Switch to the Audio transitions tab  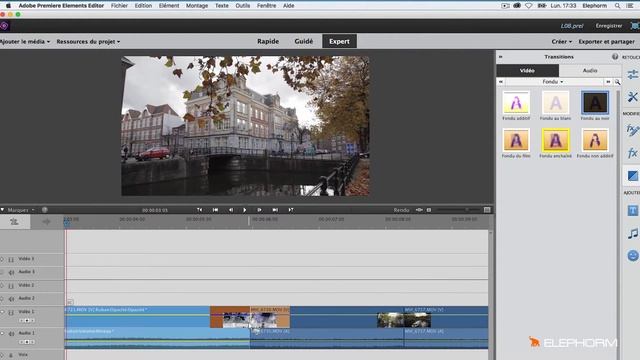coord(590,71)
